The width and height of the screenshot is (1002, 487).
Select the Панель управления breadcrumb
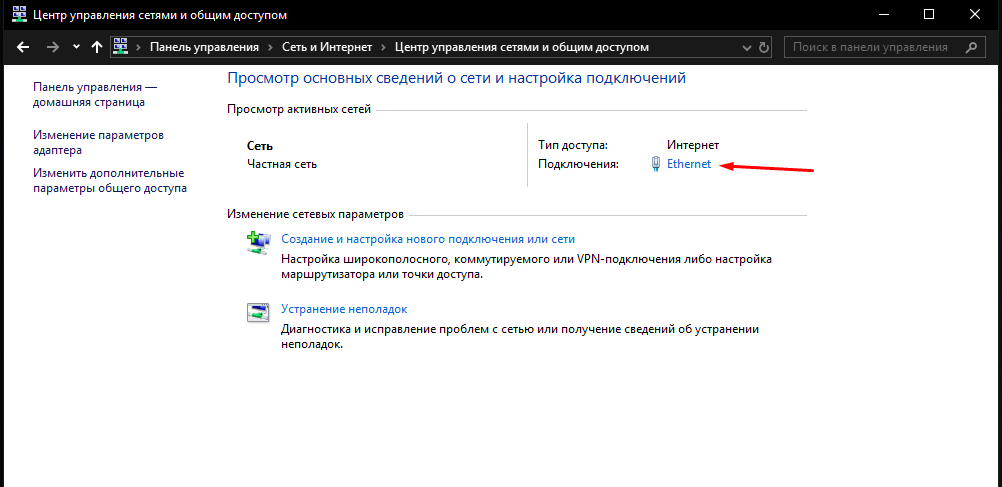click(x=204, y=47)
